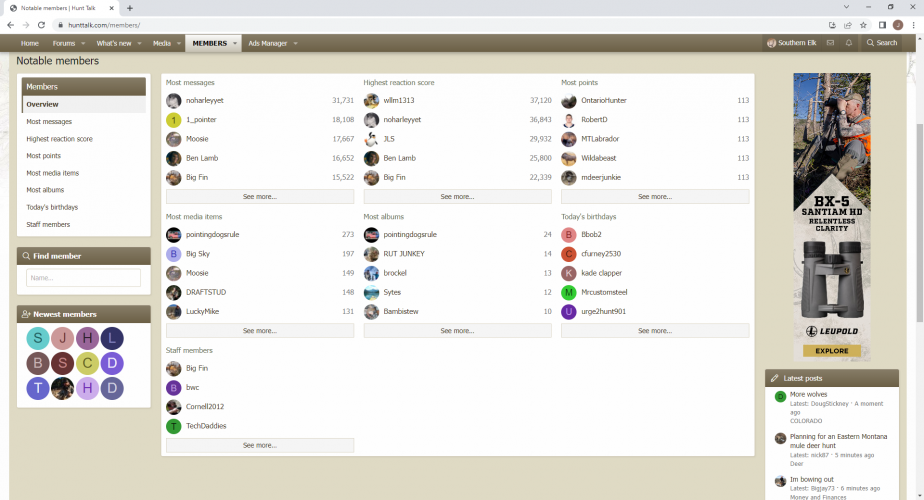
Task: Open the Leupold Explore ad button
Action: (x=831, y=351)
